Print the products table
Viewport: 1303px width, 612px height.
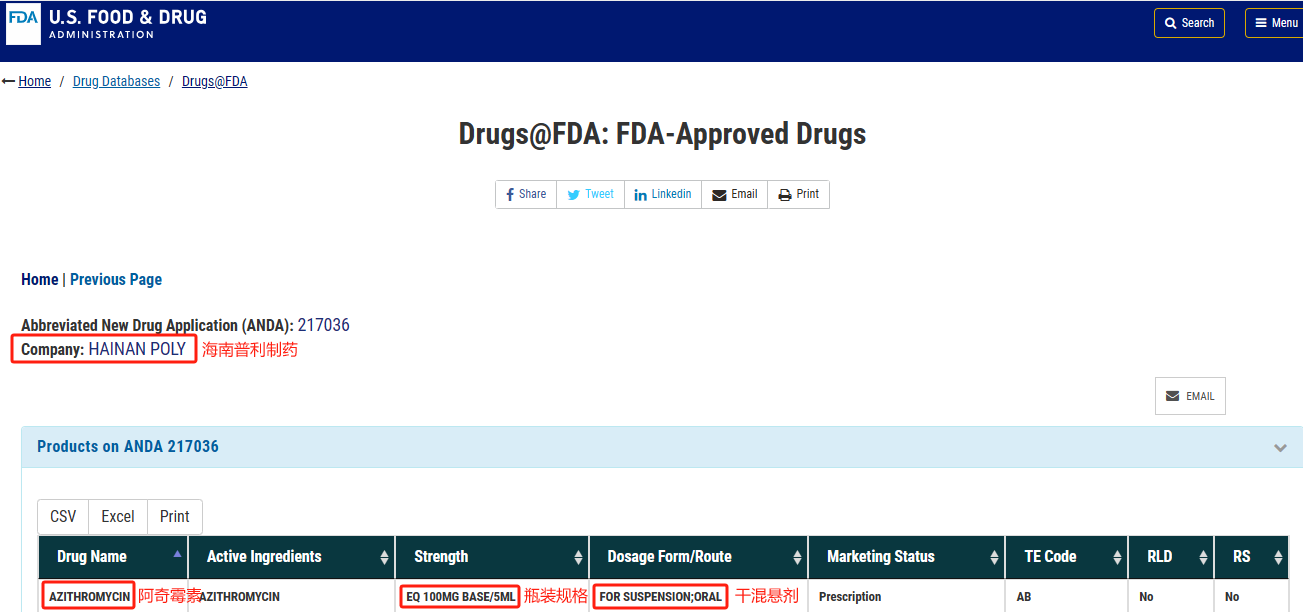[175, 516]
